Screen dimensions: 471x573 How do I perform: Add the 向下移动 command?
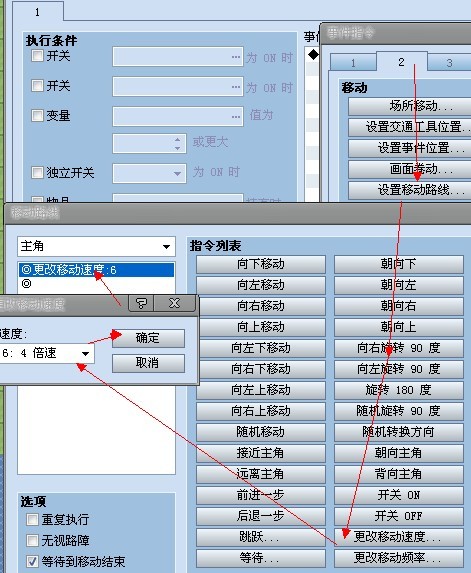point(261,264)
